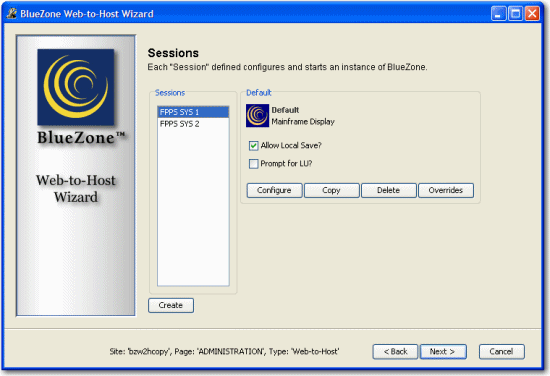Click the BlueZone logo in sidebar

pos(76,87)
